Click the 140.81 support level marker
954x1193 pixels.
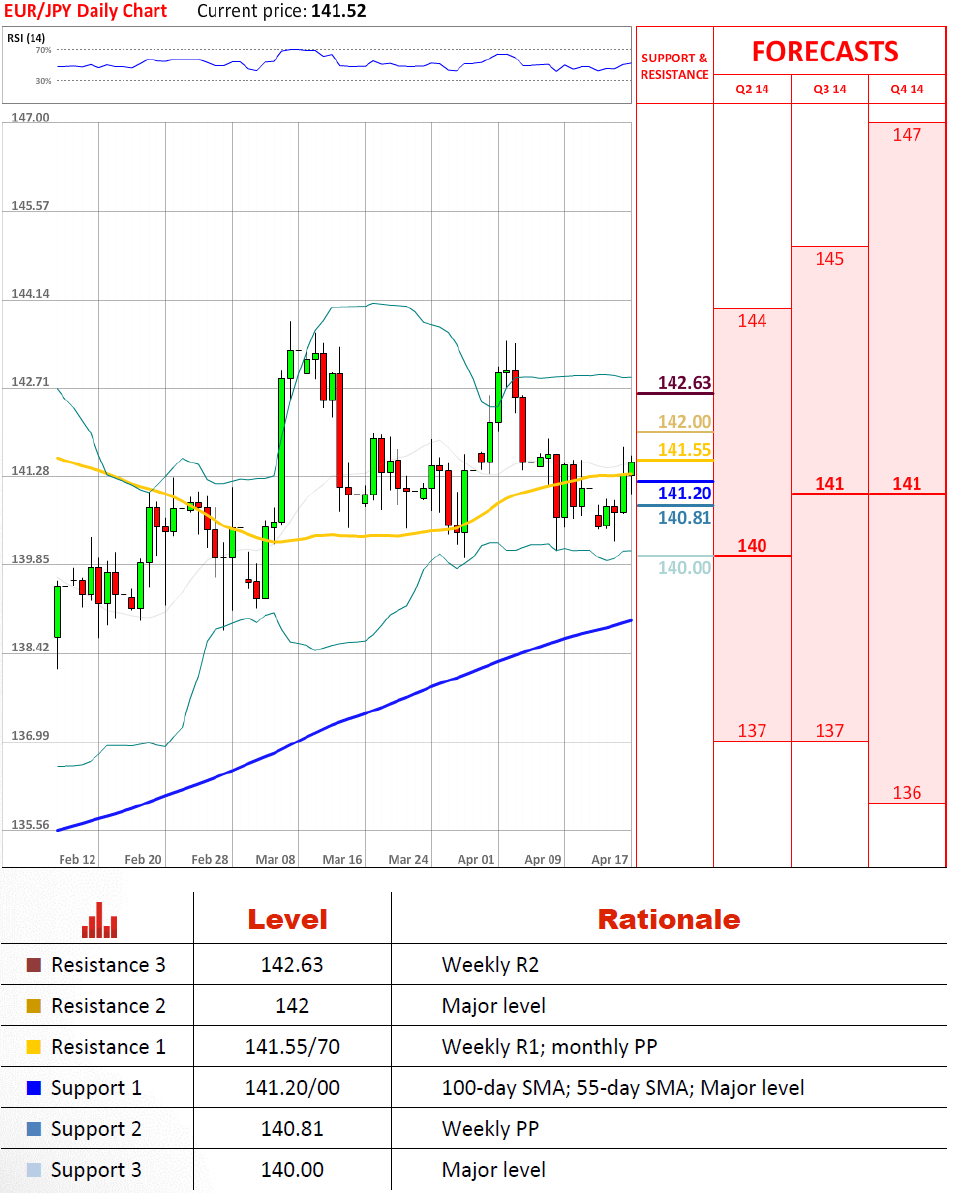click(x=684, y=518)
